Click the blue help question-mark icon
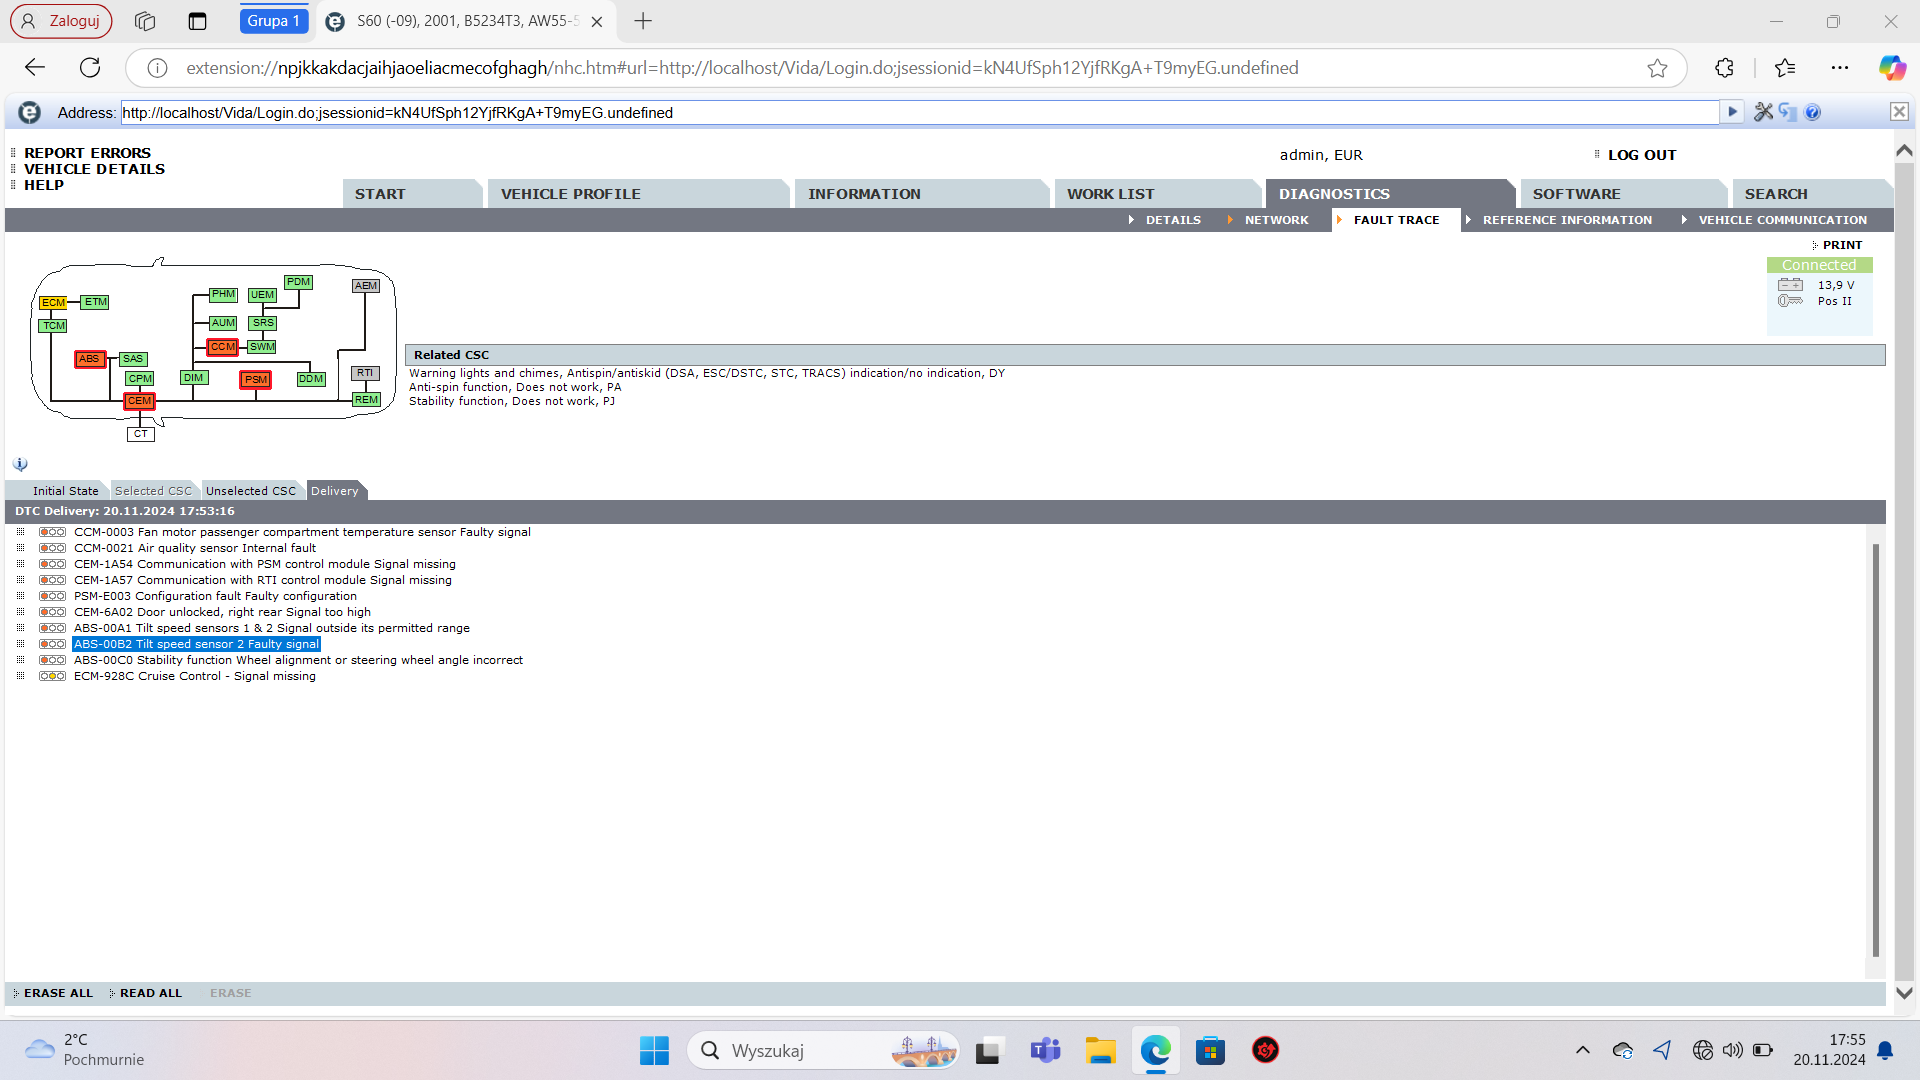This screenshot has height=1080, width=1920. point(1813,112)
